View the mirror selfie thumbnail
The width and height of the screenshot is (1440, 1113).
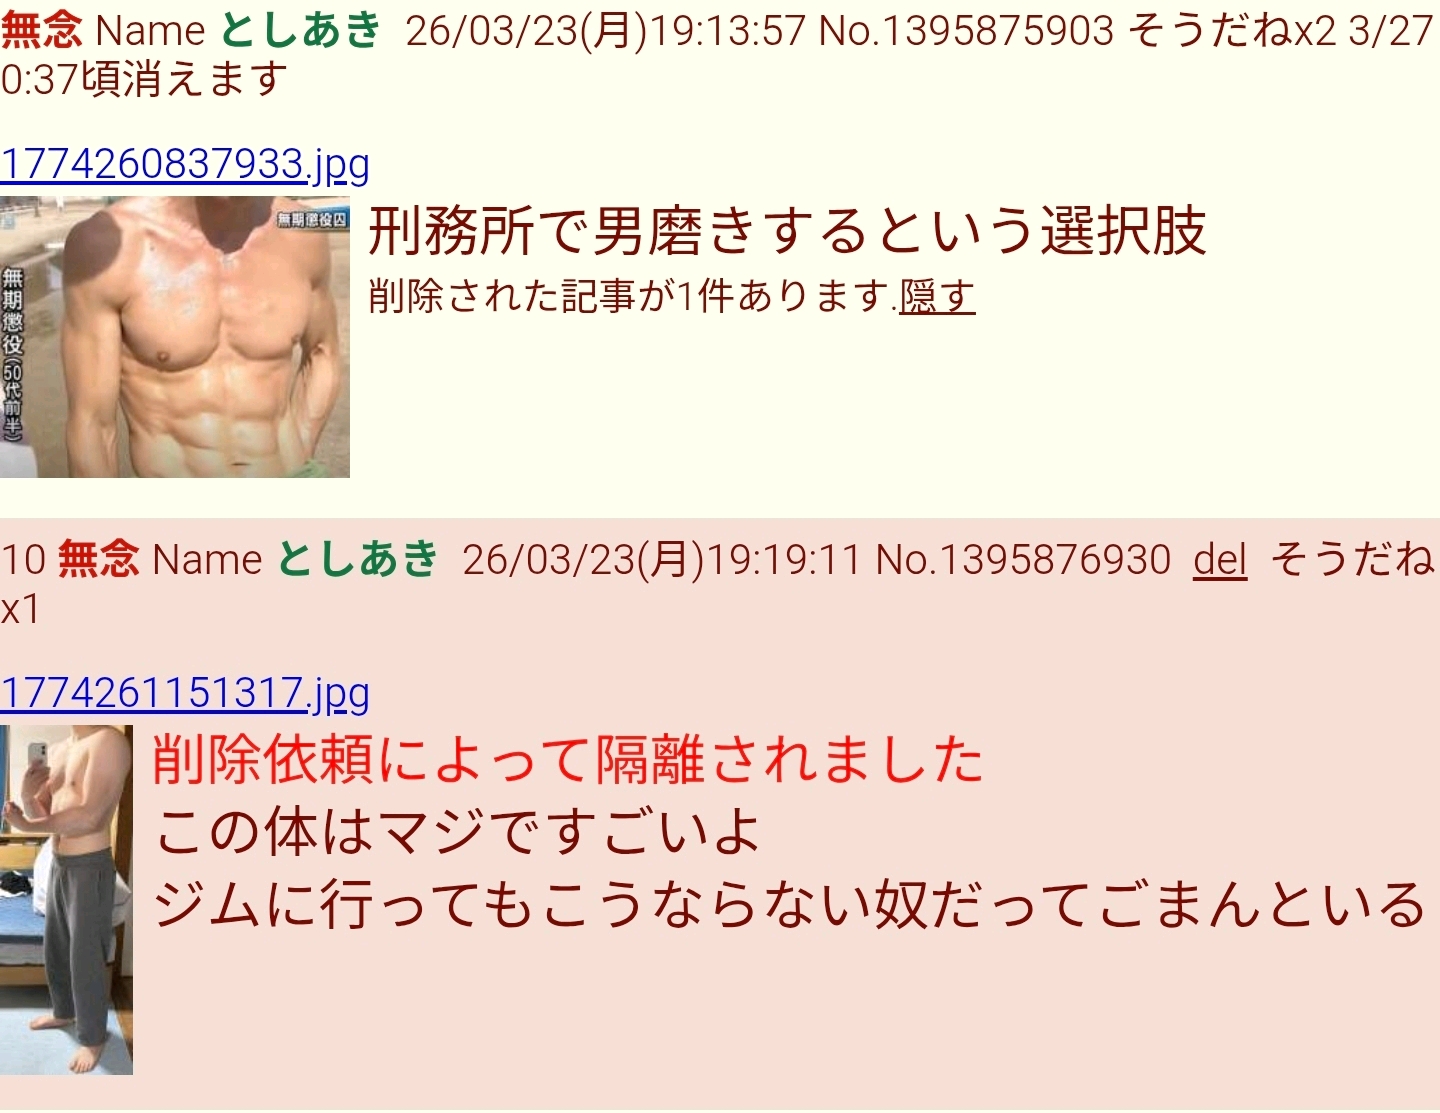(66, 900)
